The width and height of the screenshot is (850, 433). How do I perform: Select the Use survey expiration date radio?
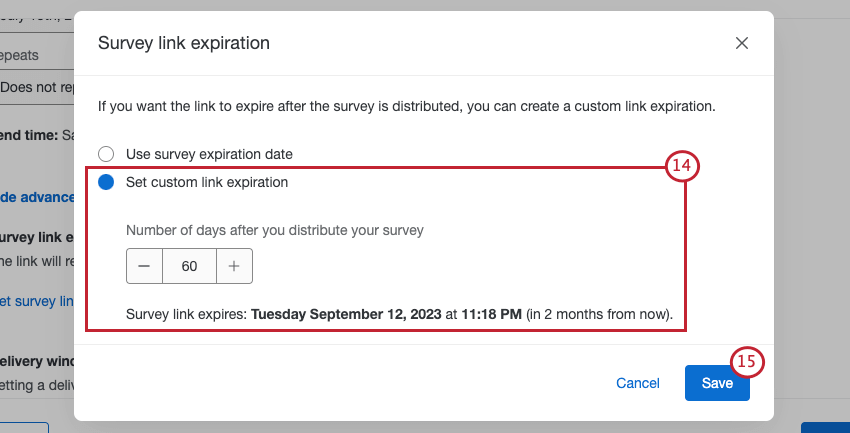coord(106,154)
